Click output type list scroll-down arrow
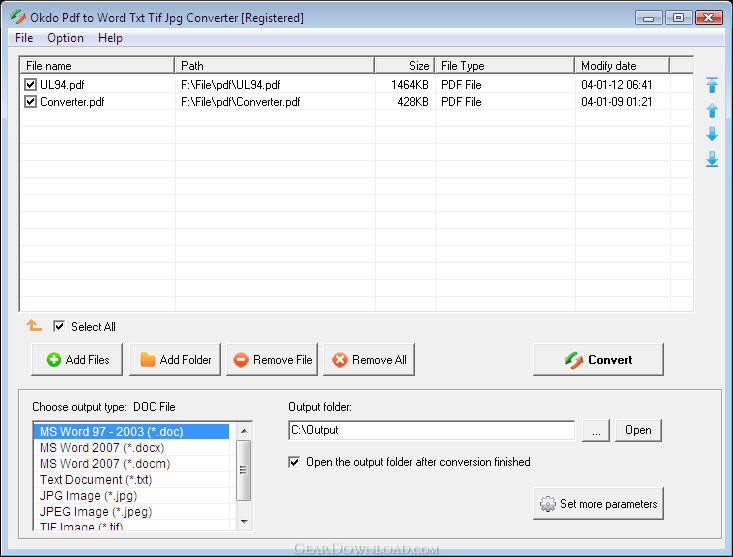The height and width of the screenshot is (557, 733). pyautogui.click(x=244, y=521)
